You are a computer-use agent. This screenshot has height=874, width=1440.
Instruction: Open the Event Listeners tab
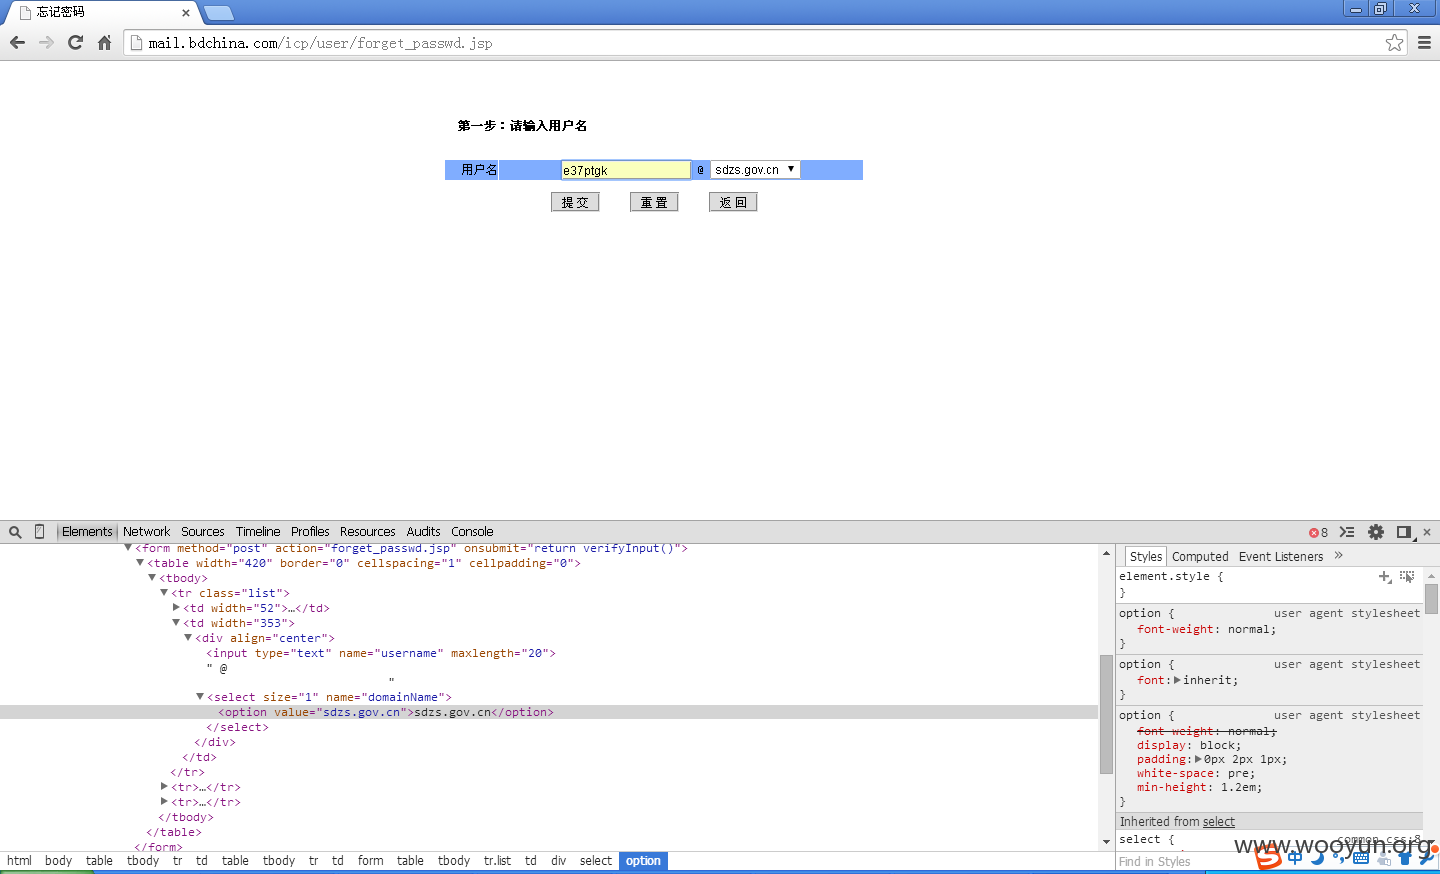(x=1281, y=557)
